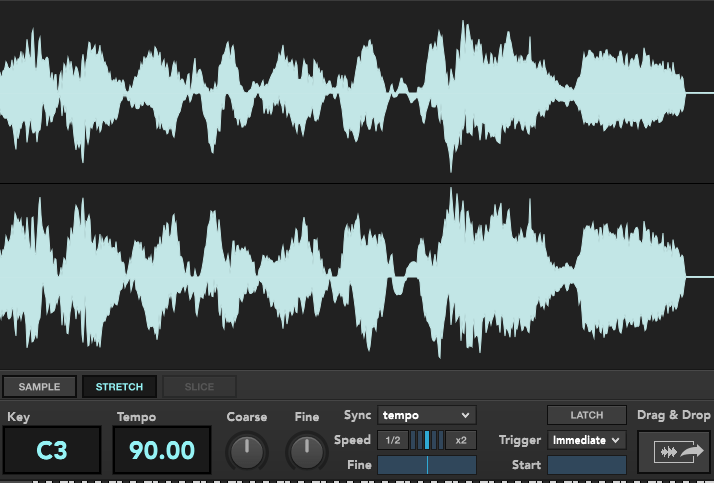The image size is (714, 483).
Task: Click the flat waveform tail at the right end
Action: pos(699,92)
